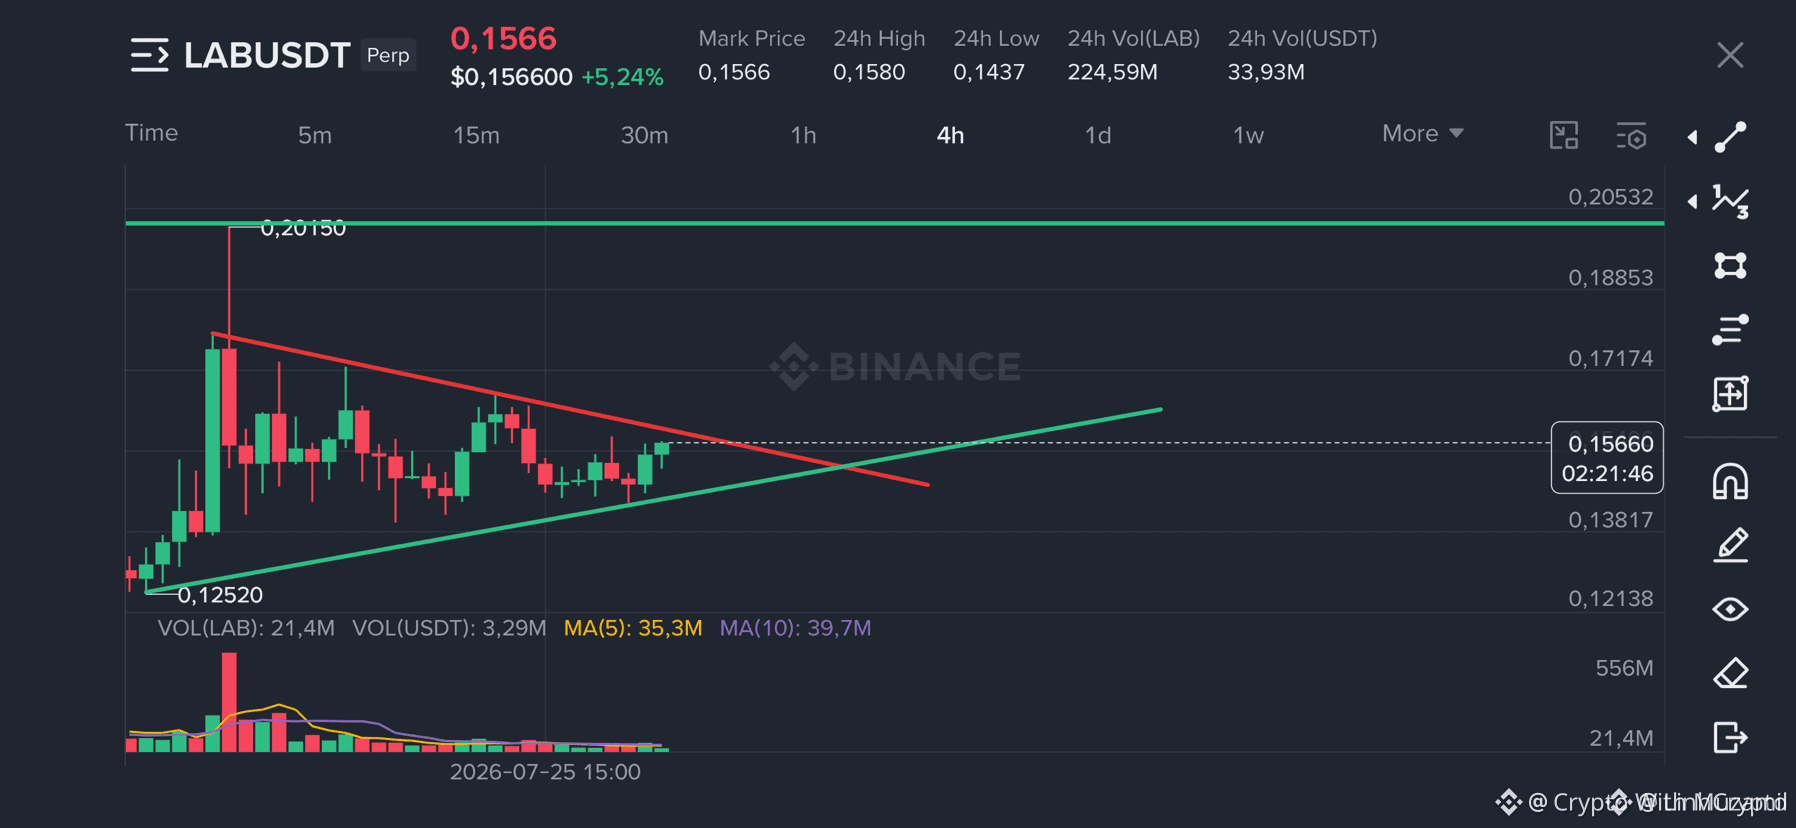Click the +5,24% change value
Image resolution: width=1796 pixels, height=828 pixels.
(x=622, y=77)
